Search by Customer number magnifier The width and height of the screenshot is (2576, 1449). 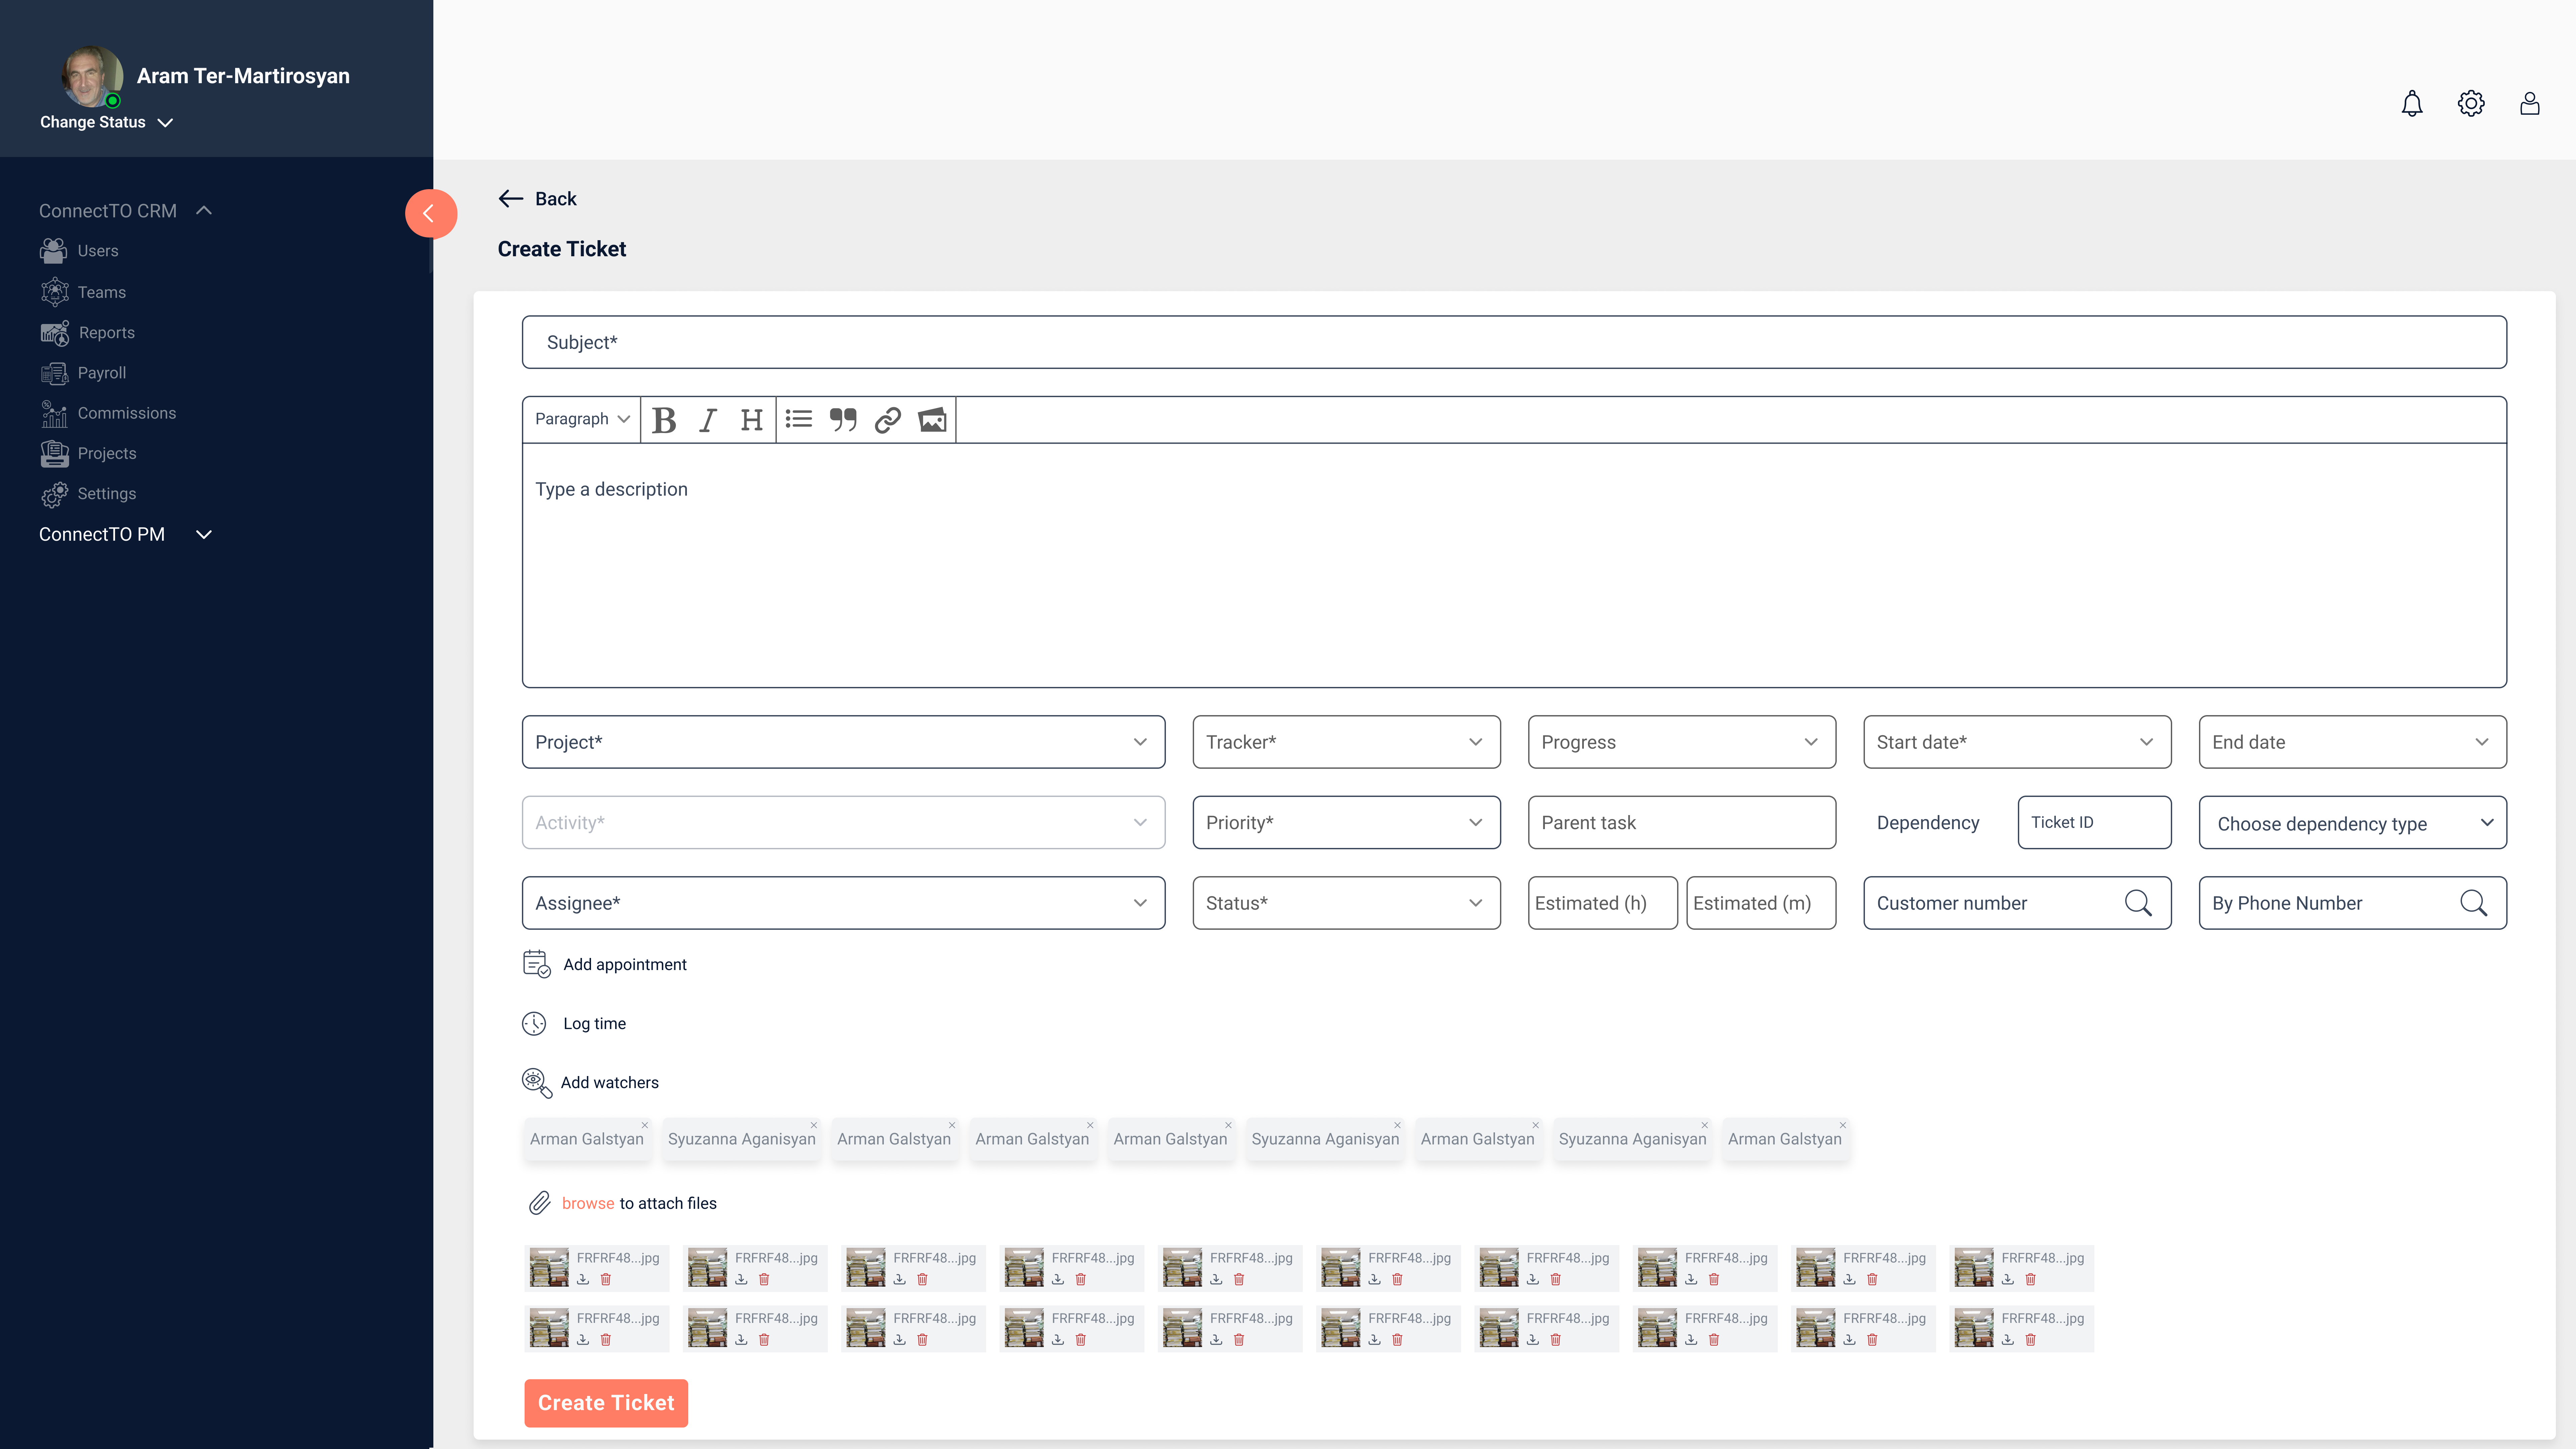[x=2138, y=903]
